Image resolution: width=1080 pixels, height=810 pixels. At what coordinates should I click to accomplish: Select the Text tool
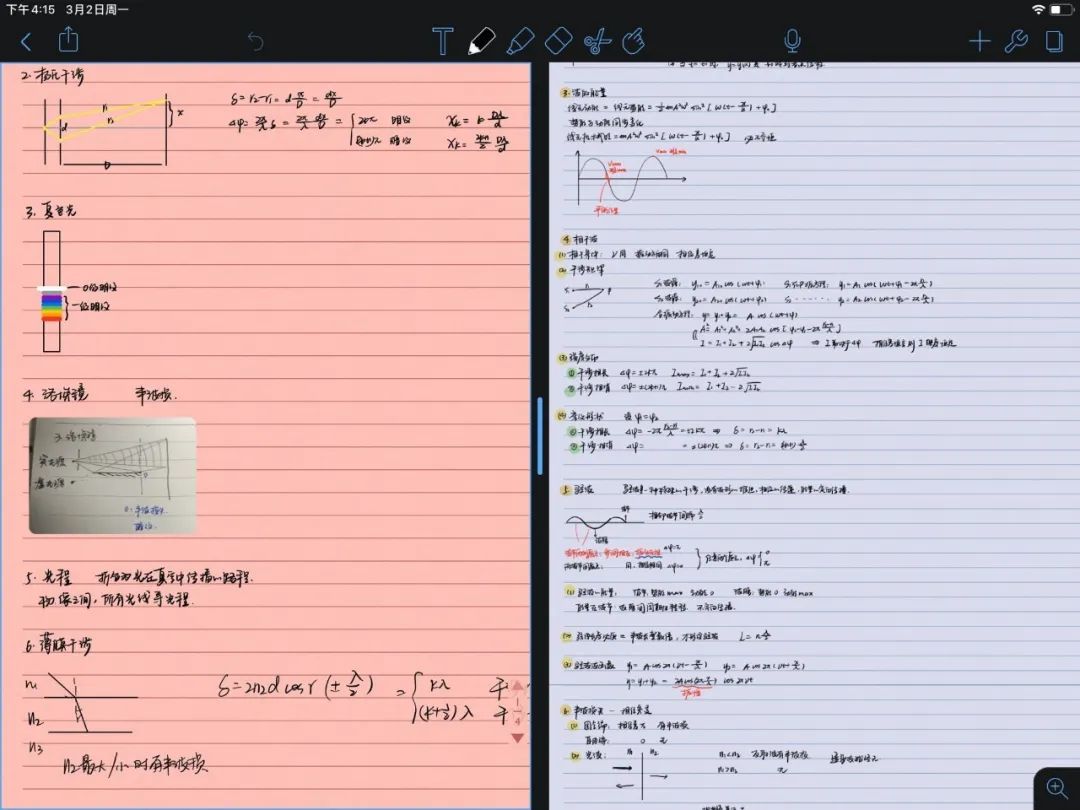pos(442,41)
